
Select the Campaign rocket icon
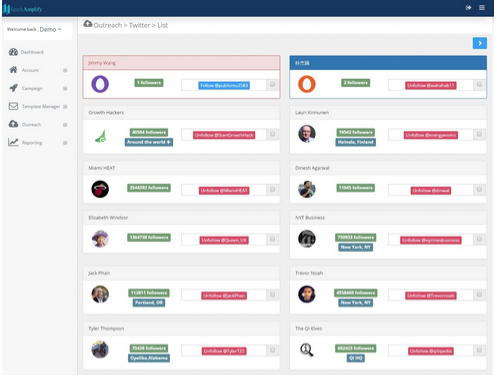13,88
